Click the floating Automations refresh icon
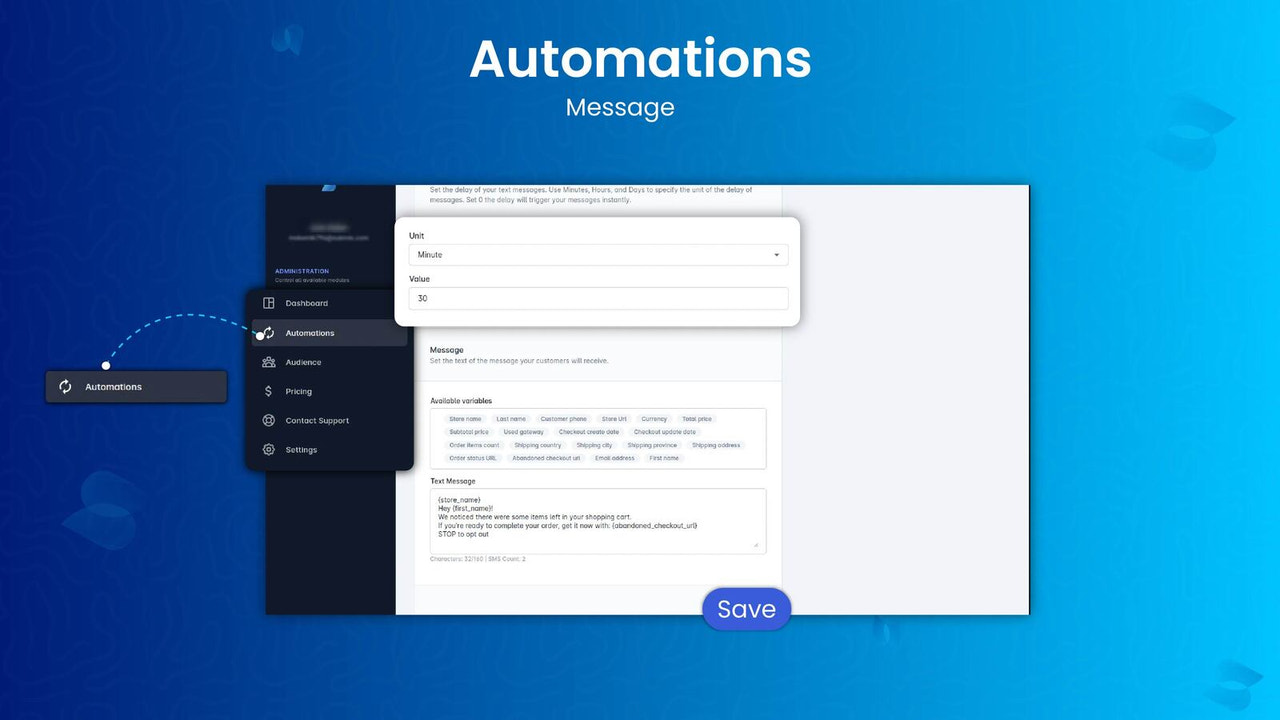 pyautogui.click(x=65, y=387)
